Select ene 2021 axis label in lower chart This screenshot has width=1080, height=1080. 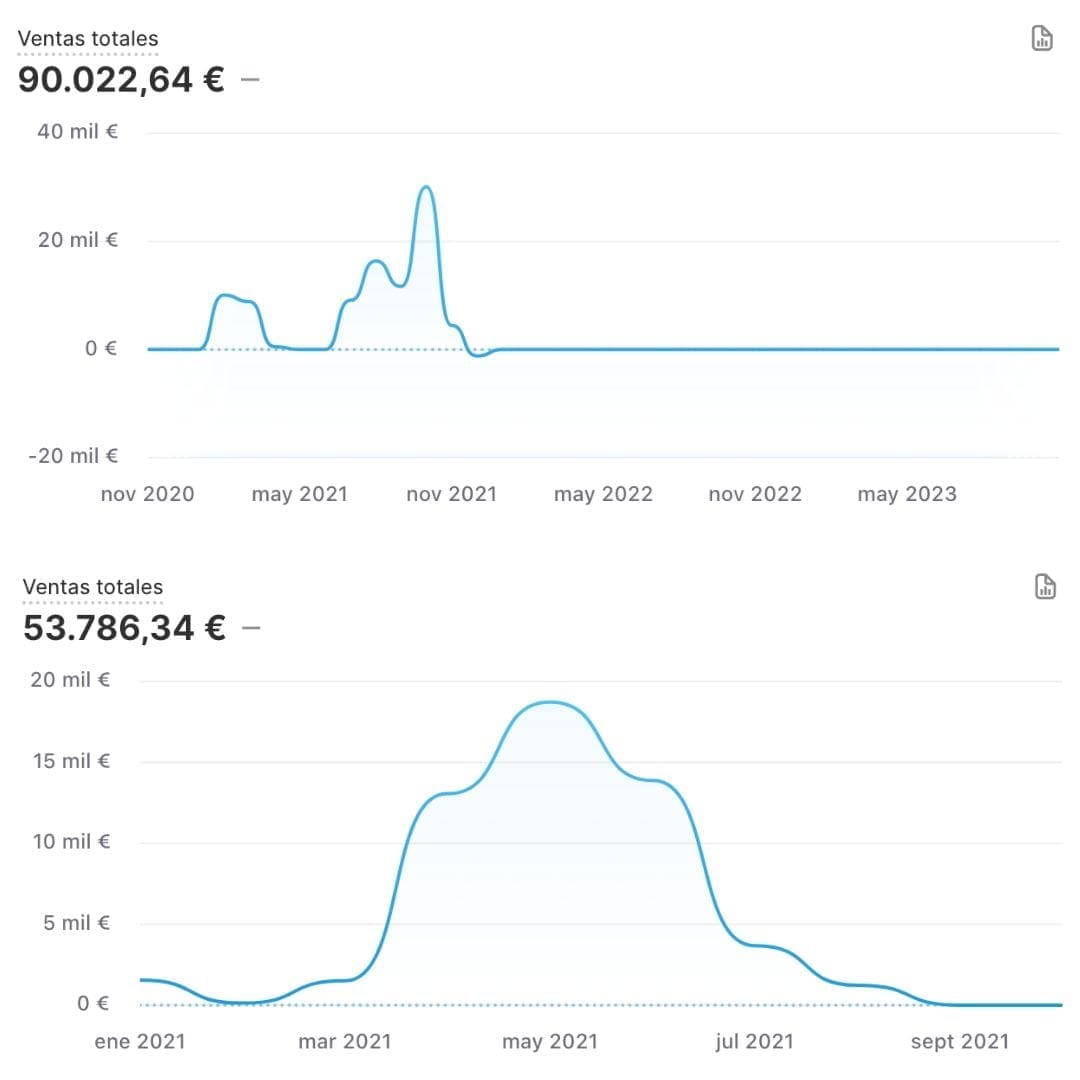coord(140,1041)
